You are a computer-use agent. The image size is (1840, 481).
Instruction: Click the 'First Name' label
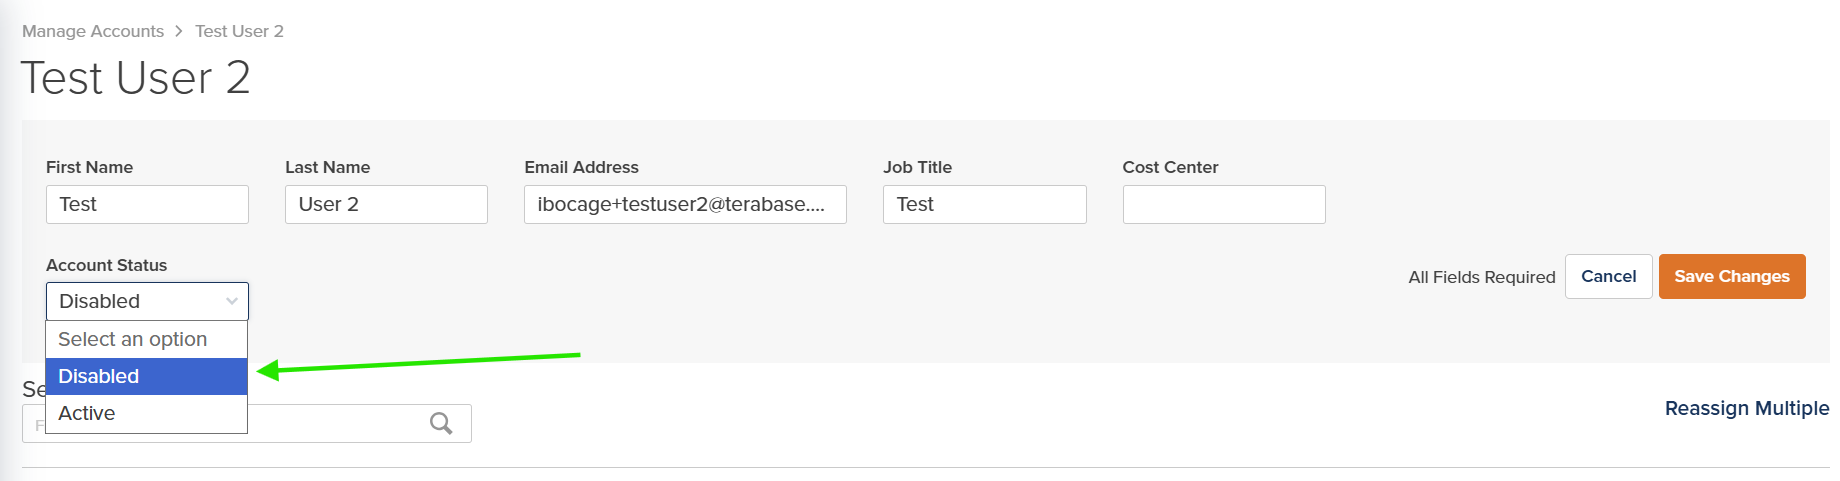89,167
